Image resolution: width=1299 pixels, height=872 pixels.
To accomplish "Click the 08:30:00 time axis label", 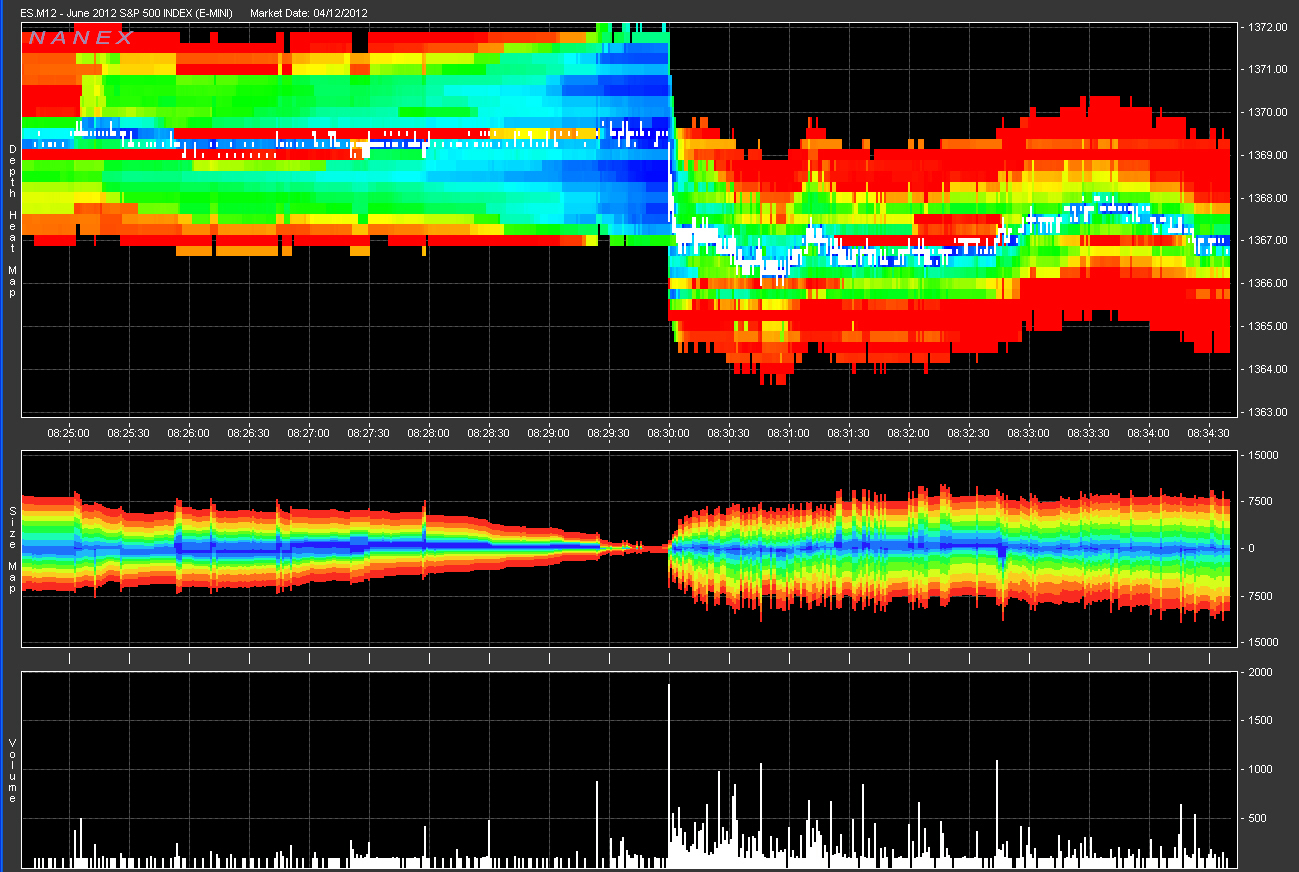I will (669, 433).
